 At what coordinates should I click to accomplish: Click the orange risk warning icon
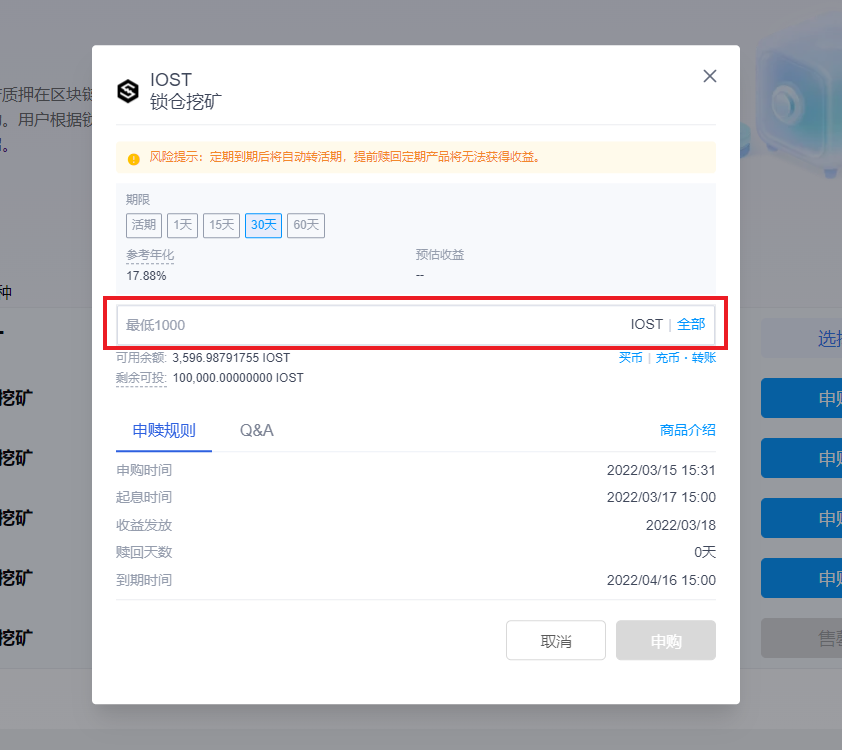click(x=134, y=159)
